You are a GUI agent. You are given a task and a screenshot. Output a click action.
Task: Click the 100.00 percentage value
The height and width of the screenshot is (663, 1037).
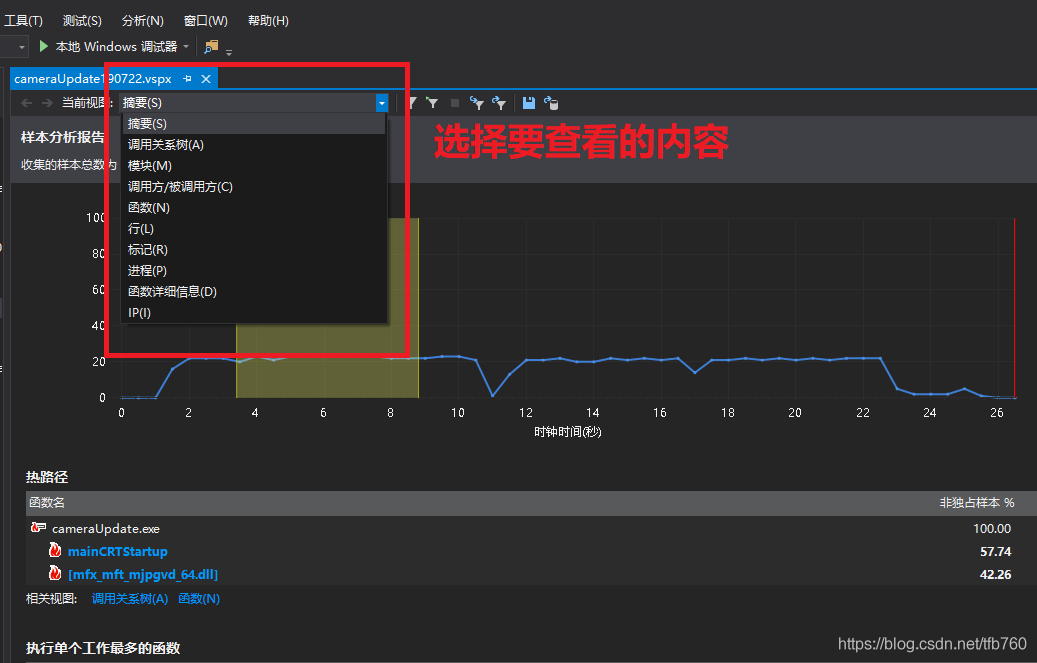[x=992, y=529]
